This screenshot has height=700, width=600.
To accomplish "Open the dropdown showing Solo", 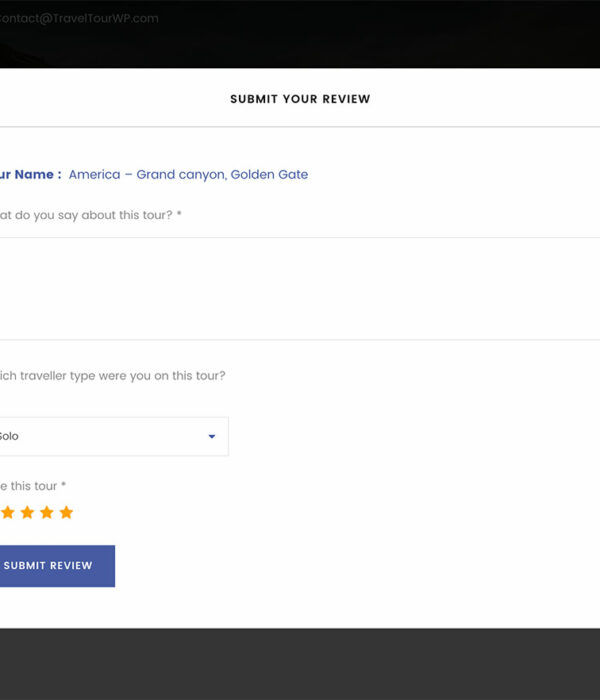I will [x=110, y=437].
